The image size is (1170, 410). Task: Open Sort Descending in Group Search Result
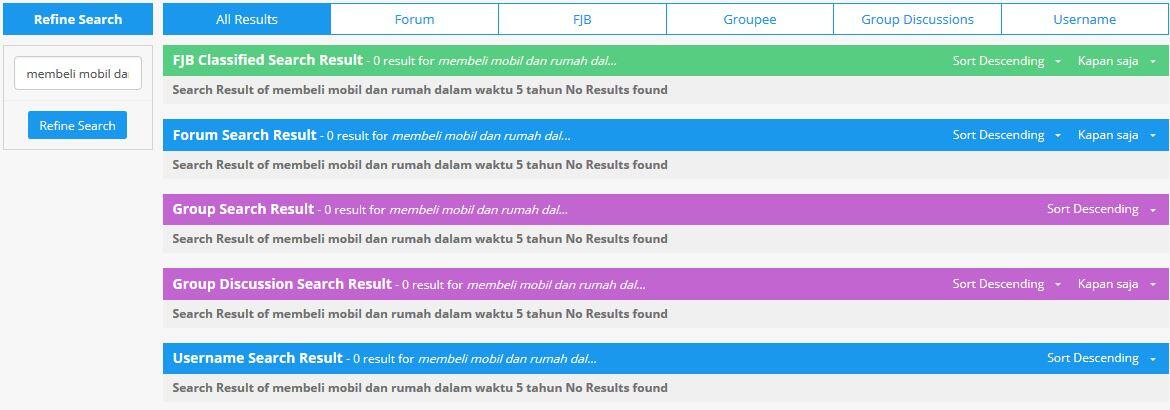tap(1100, 209)
